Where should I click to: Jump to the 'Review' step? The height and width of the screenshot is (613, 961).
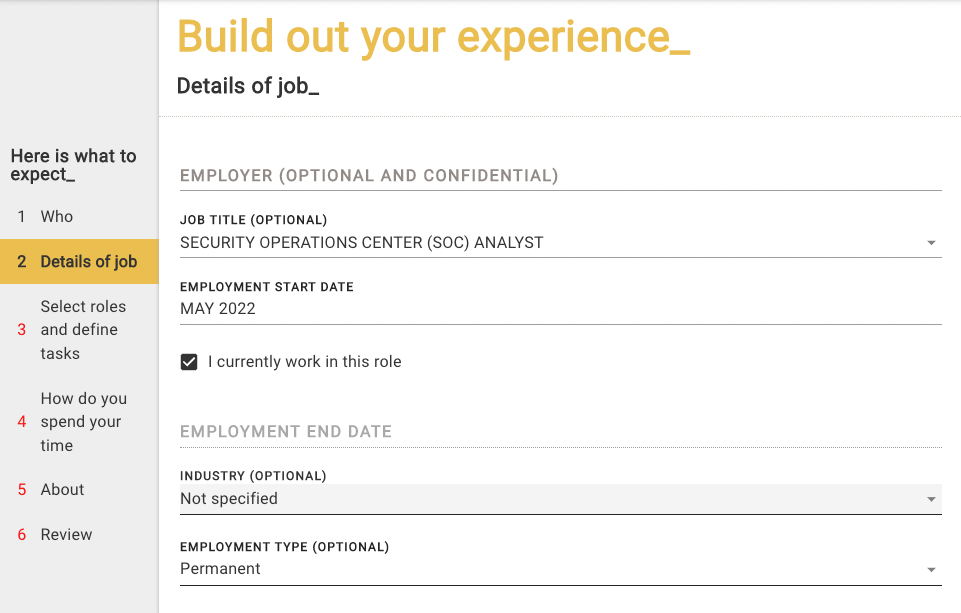click(x=66, y=535)
